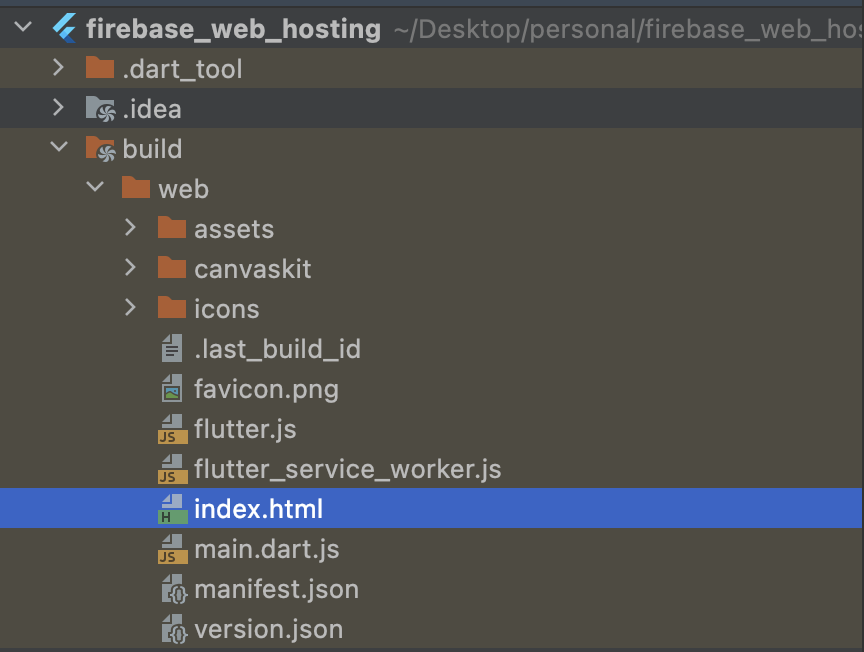
Task: Collapse the build folder
Action: 59,147
